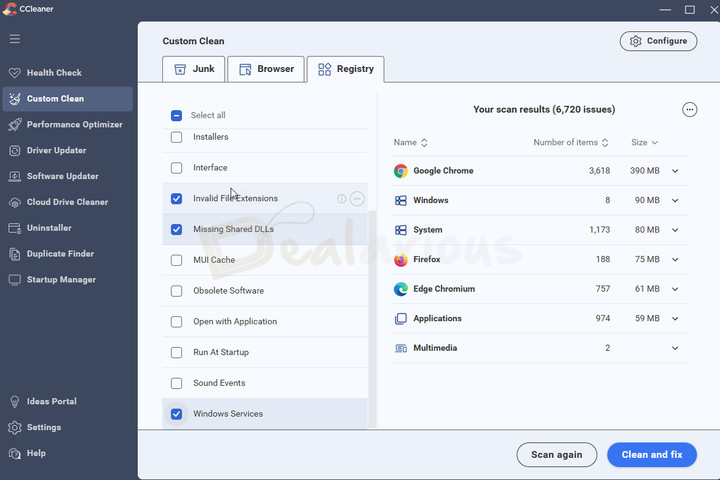Select the Registry tab
Image resolution: width=720 pixels, height=480 pixels.
point(345,69)
